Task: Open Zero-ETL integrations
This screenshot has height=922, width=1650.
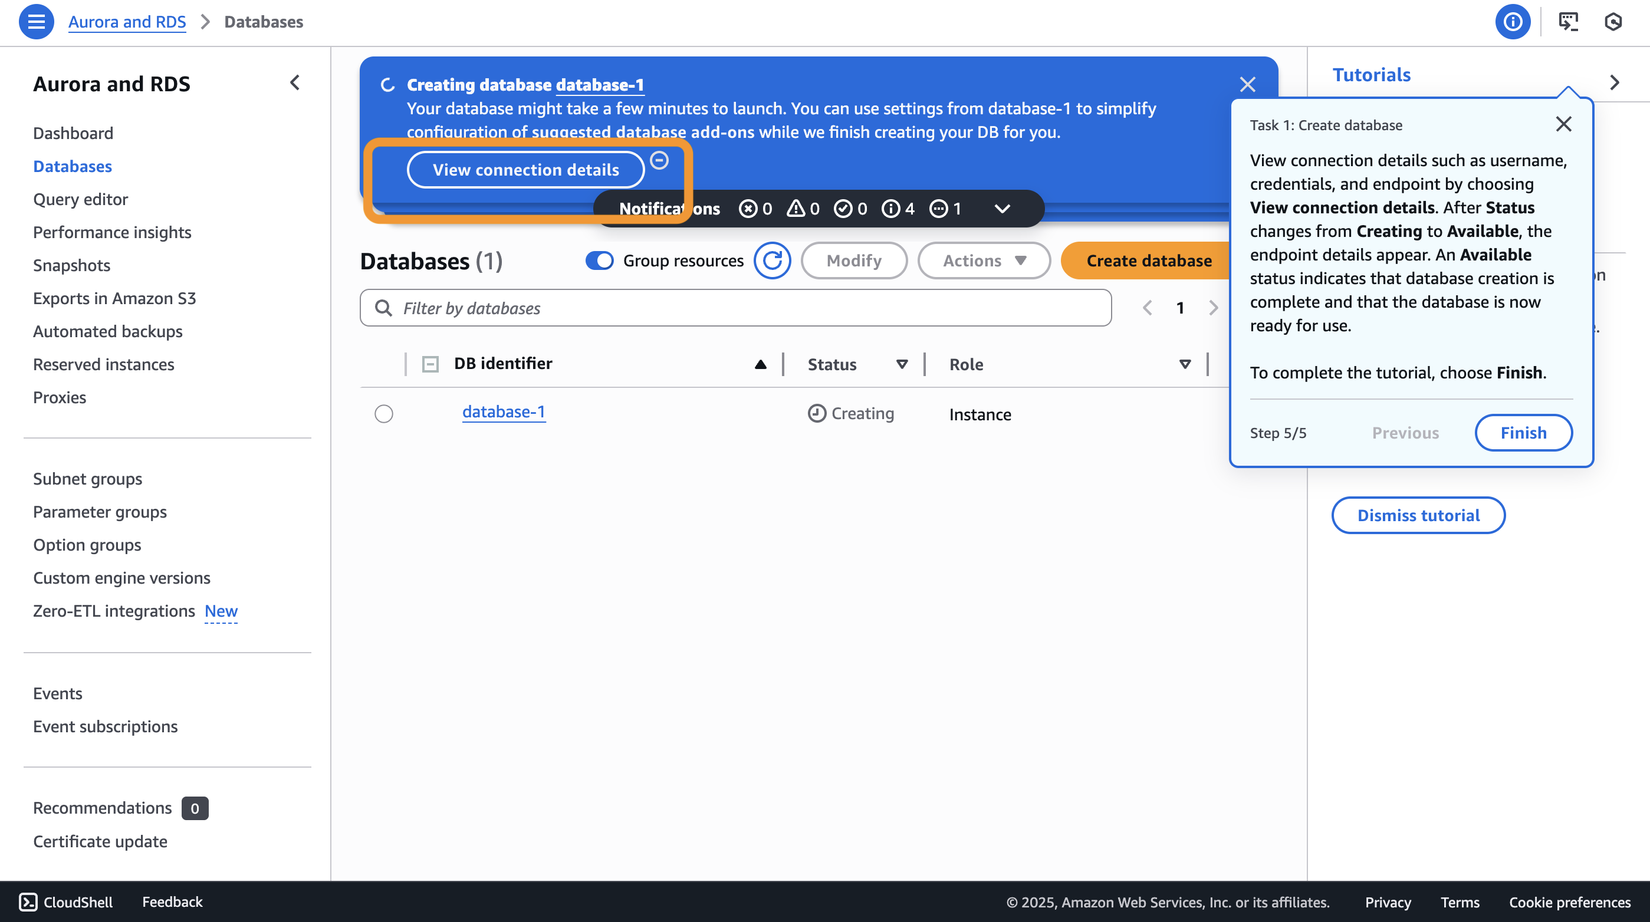Action: click(x=114, y=611)
